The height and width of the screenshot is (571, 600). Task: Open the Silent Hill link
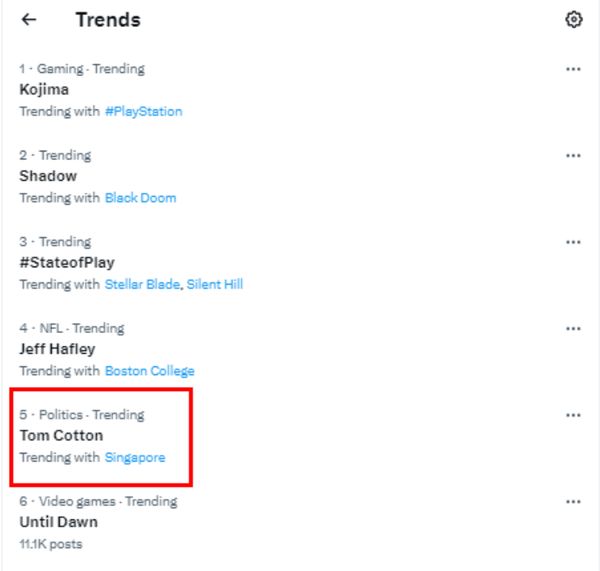tap(214, 284)
